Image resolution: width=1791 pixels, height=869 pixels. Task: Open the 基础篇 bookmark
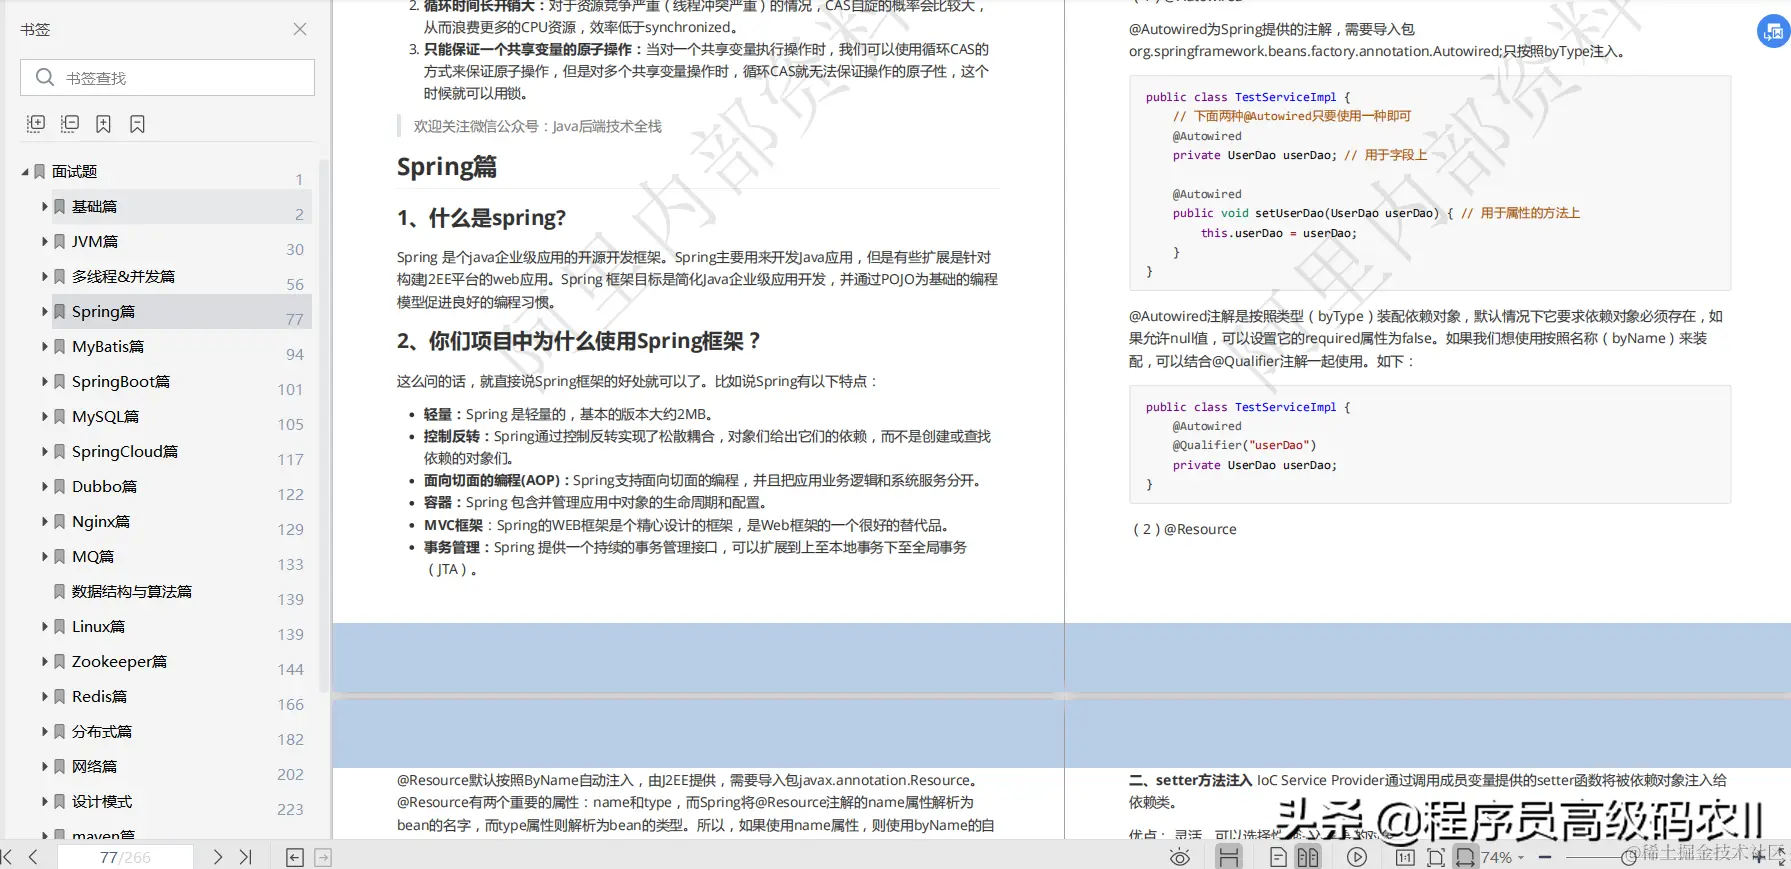(94, 207)
